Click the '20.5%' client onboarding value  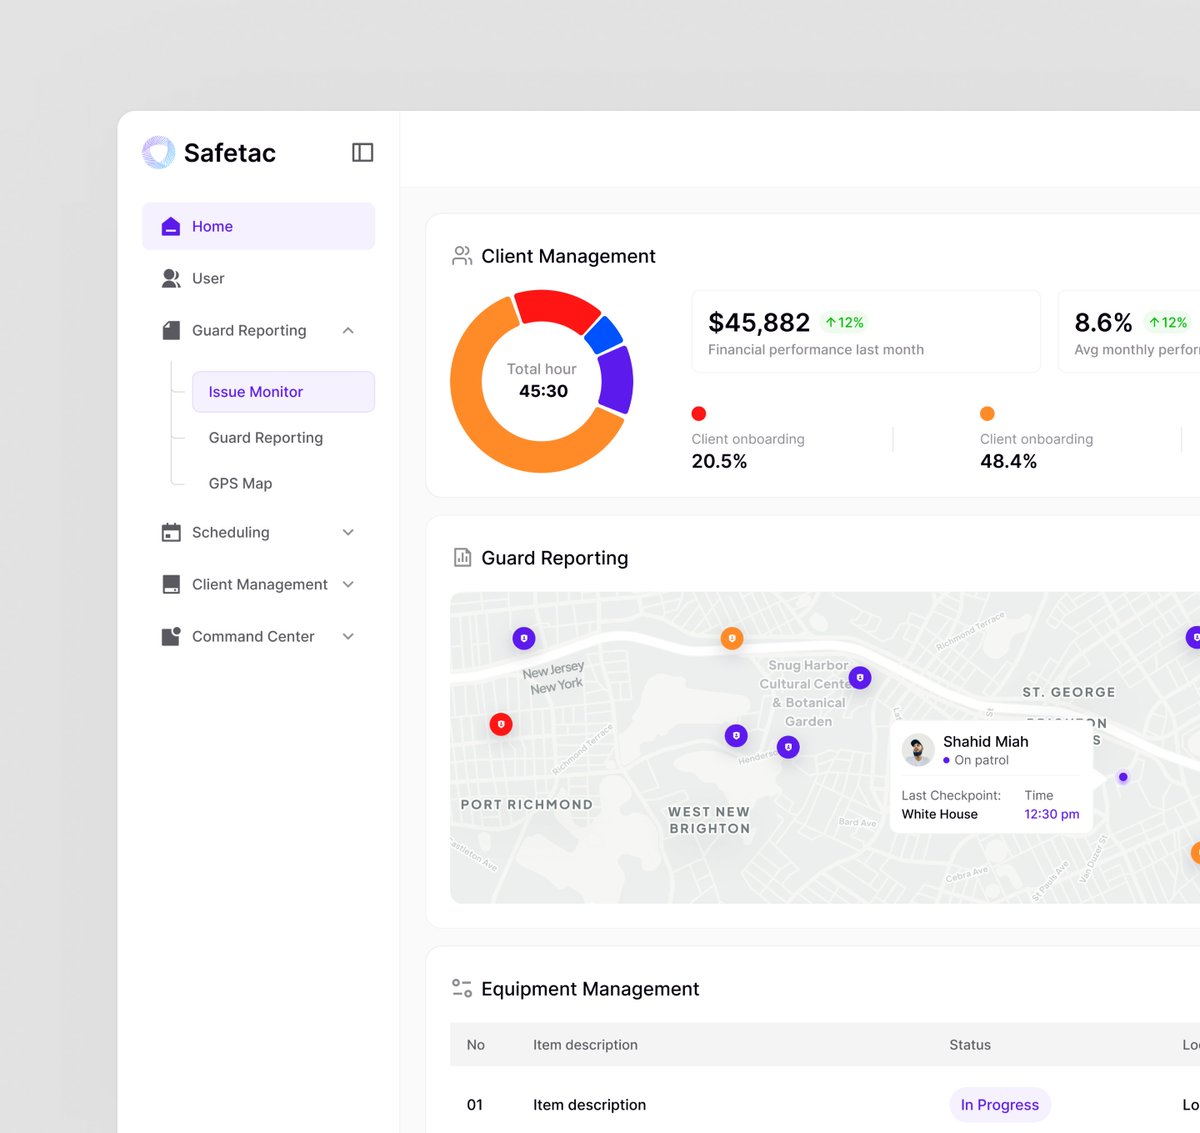(719, 461)
